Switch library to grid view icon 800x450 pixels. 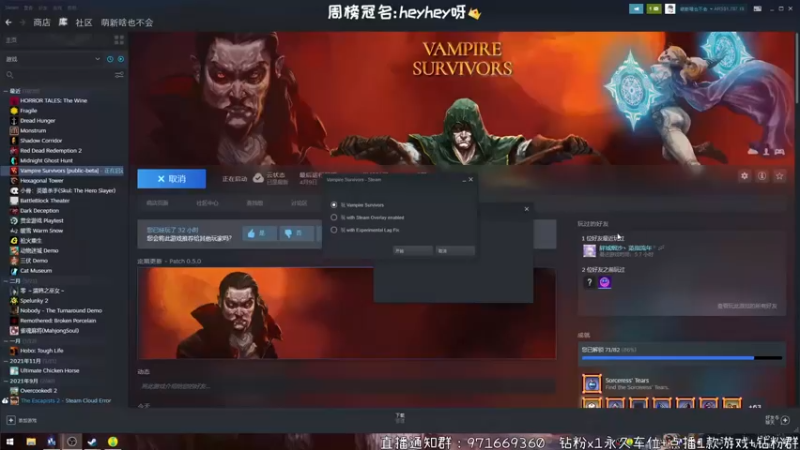[119, 40]
